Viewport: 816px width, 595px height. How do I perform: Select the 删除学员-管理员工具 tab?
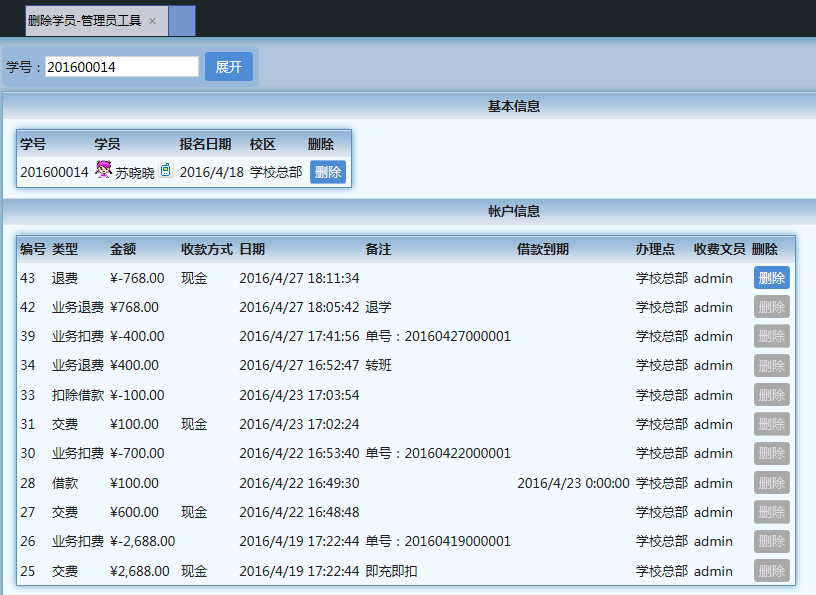(84, 21)
